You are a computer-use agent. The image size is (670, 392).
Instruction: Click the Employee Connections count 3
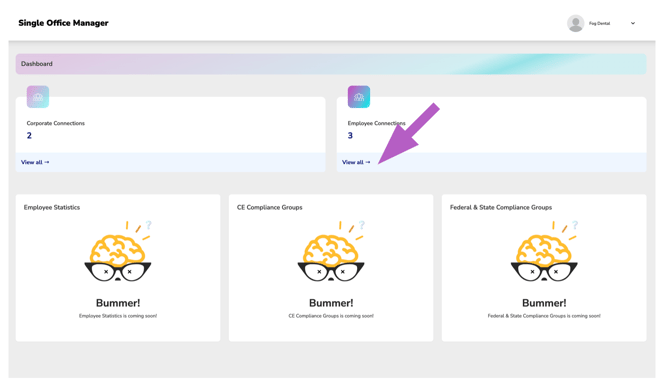(350, 136)
